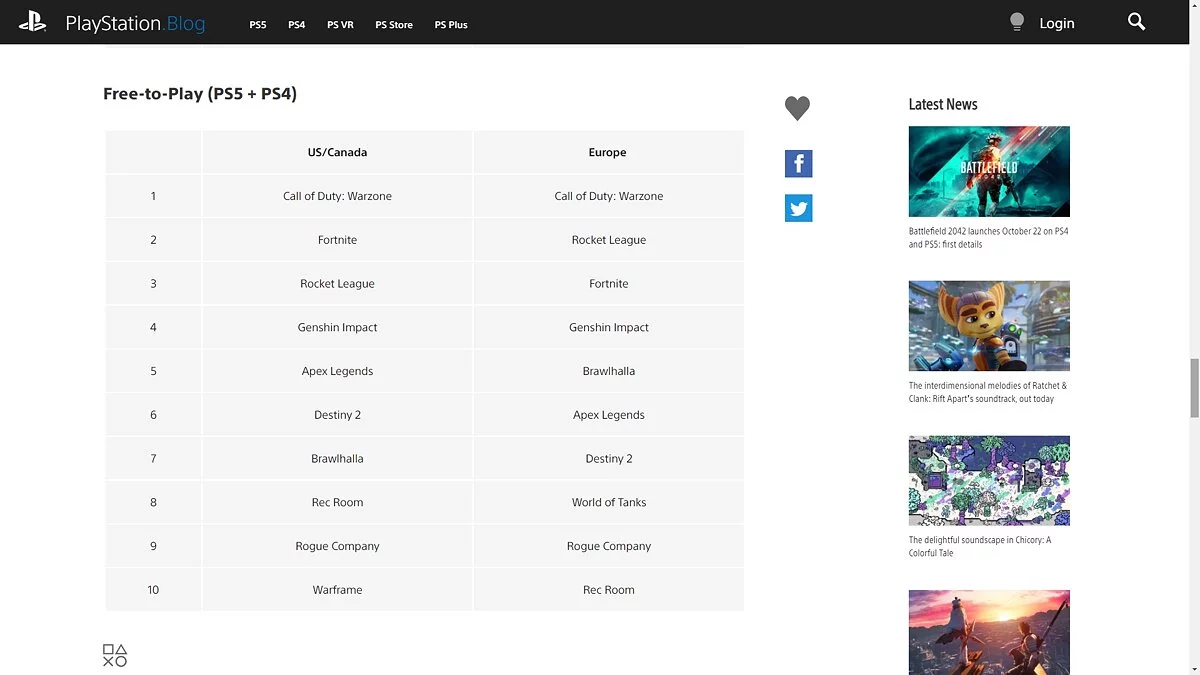The image size is (1200, 675).
Task: Click the PlayStation logo icon
Action: tap(32, 22)
